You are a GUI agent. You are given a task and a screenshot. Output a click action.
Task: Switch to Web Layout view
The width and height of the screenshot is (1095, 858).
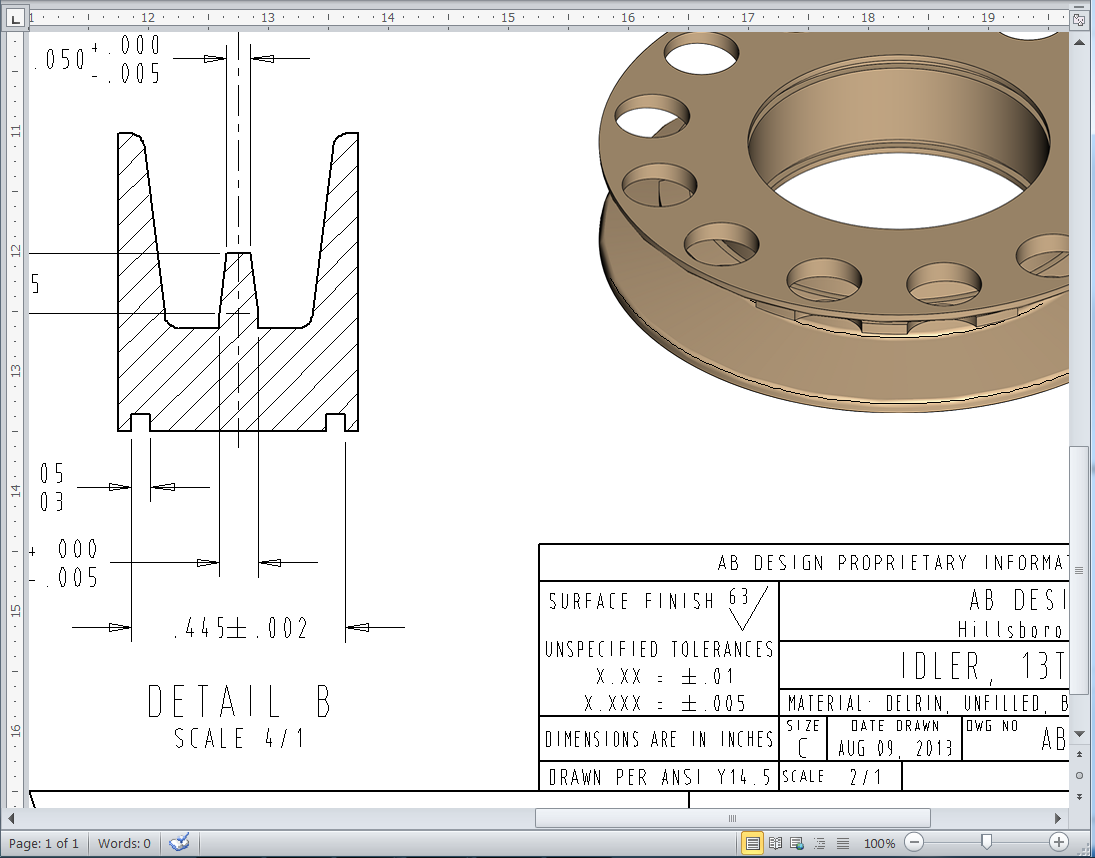(797, 843)
